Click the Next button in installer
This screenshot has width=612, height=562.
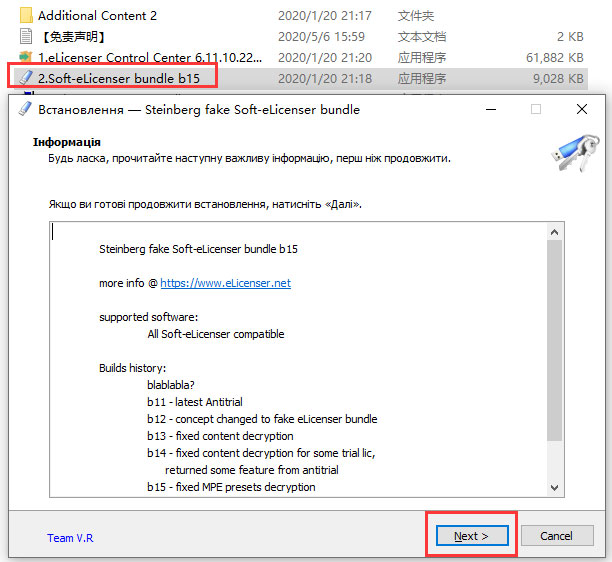tap(472, 535)
